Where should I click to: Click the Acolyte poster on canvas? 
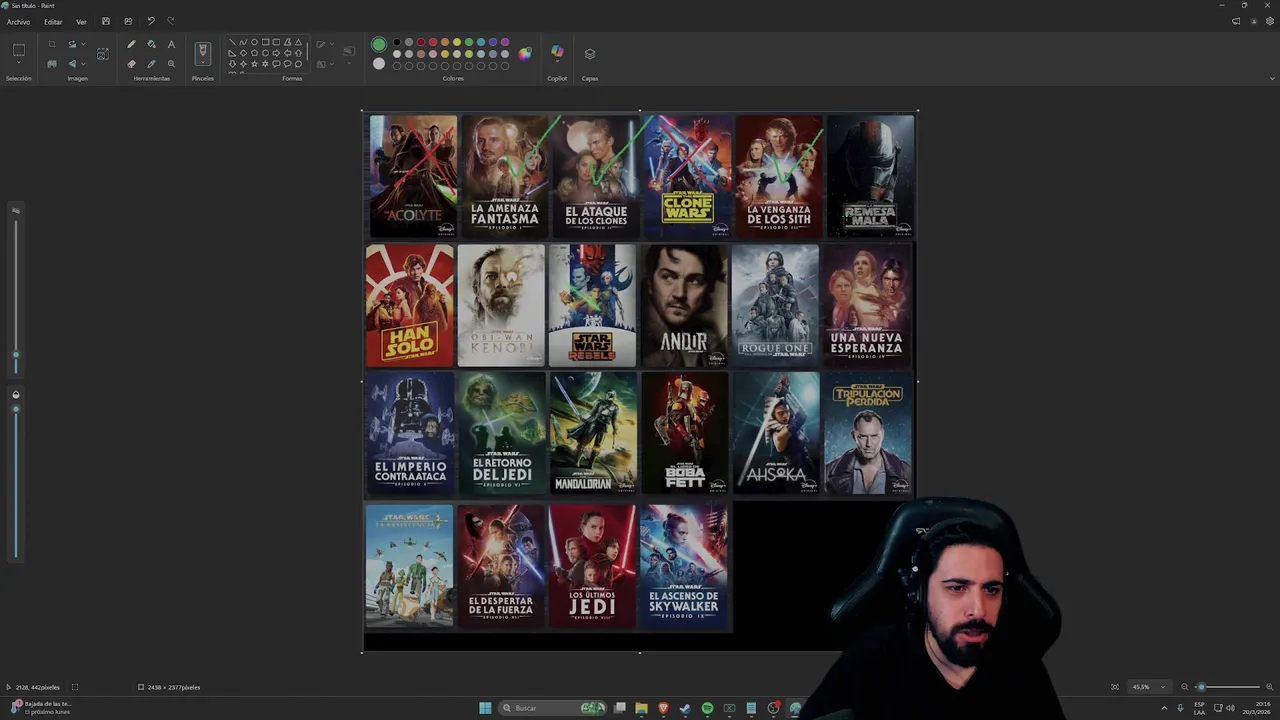pos(413,176)
